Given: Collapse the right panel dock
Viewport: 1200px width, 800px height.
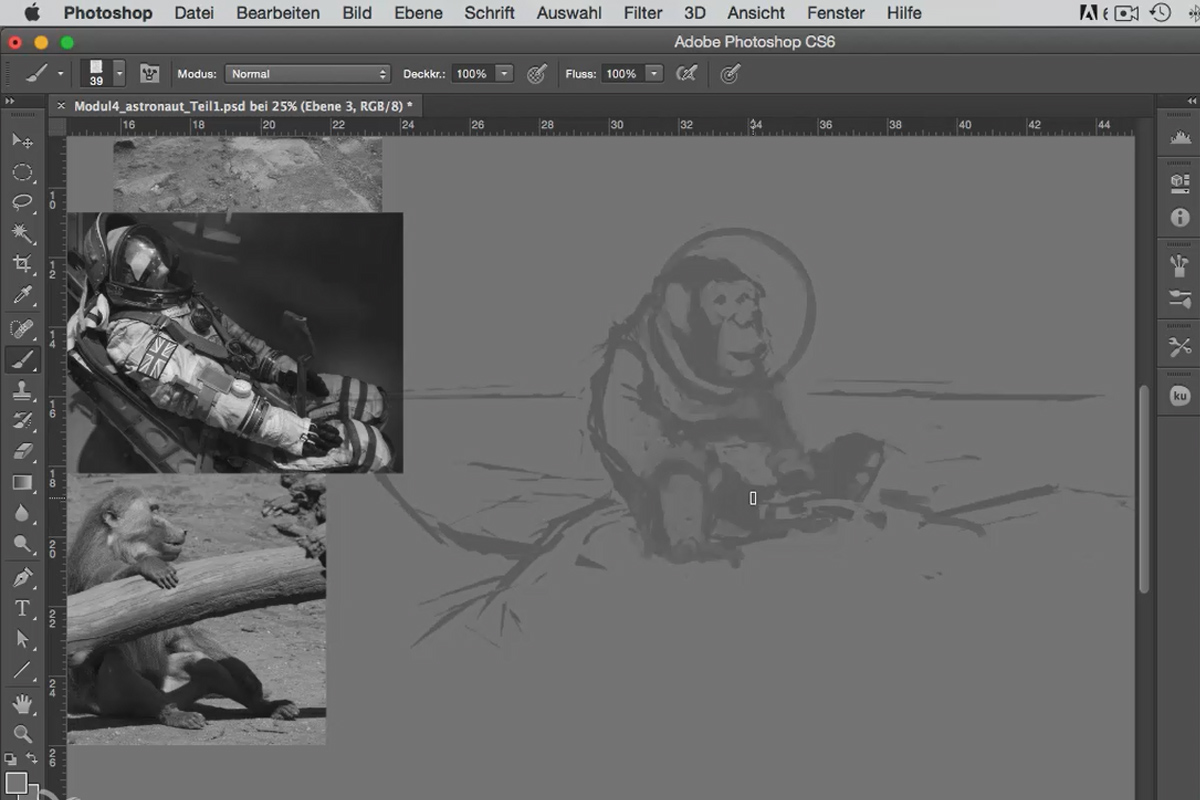Looking at the screenshot, I should point(1190,100).
